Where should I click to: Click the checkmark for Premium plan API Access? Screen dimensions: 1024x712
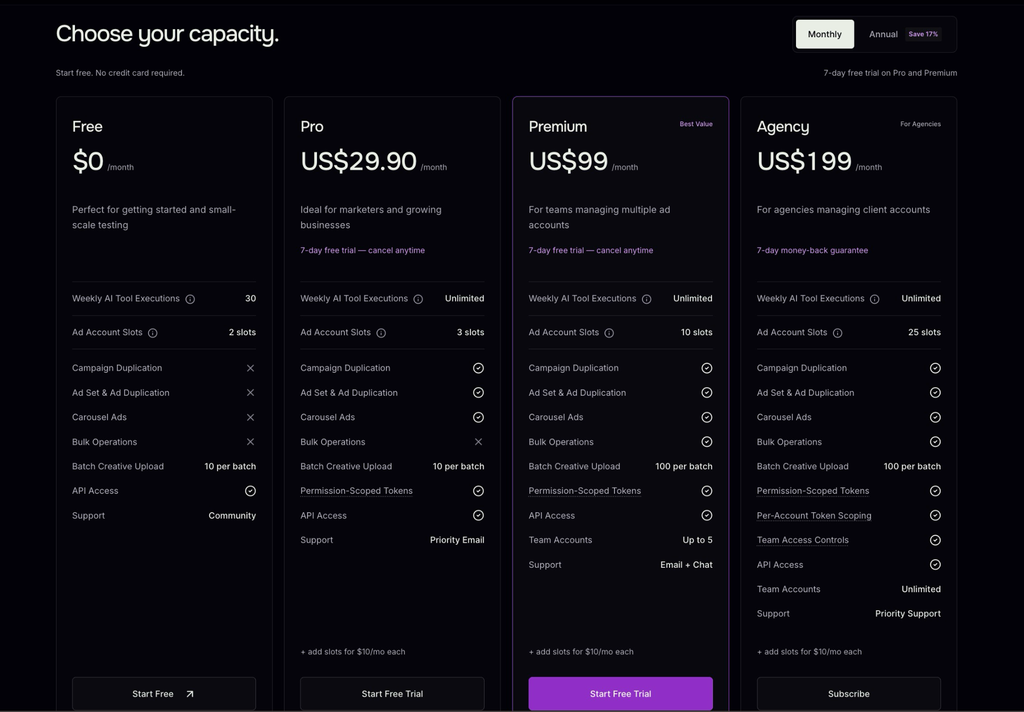point(707,515)
